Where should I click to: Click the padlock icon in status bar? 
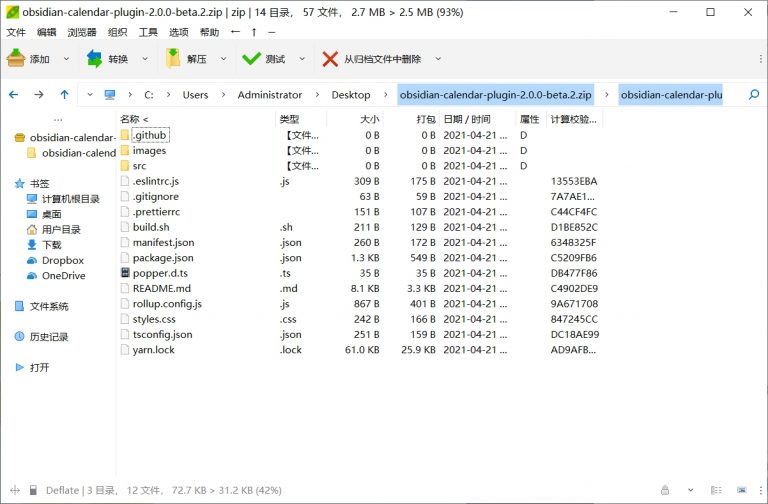pyautogui.click(x=665, y=490)
